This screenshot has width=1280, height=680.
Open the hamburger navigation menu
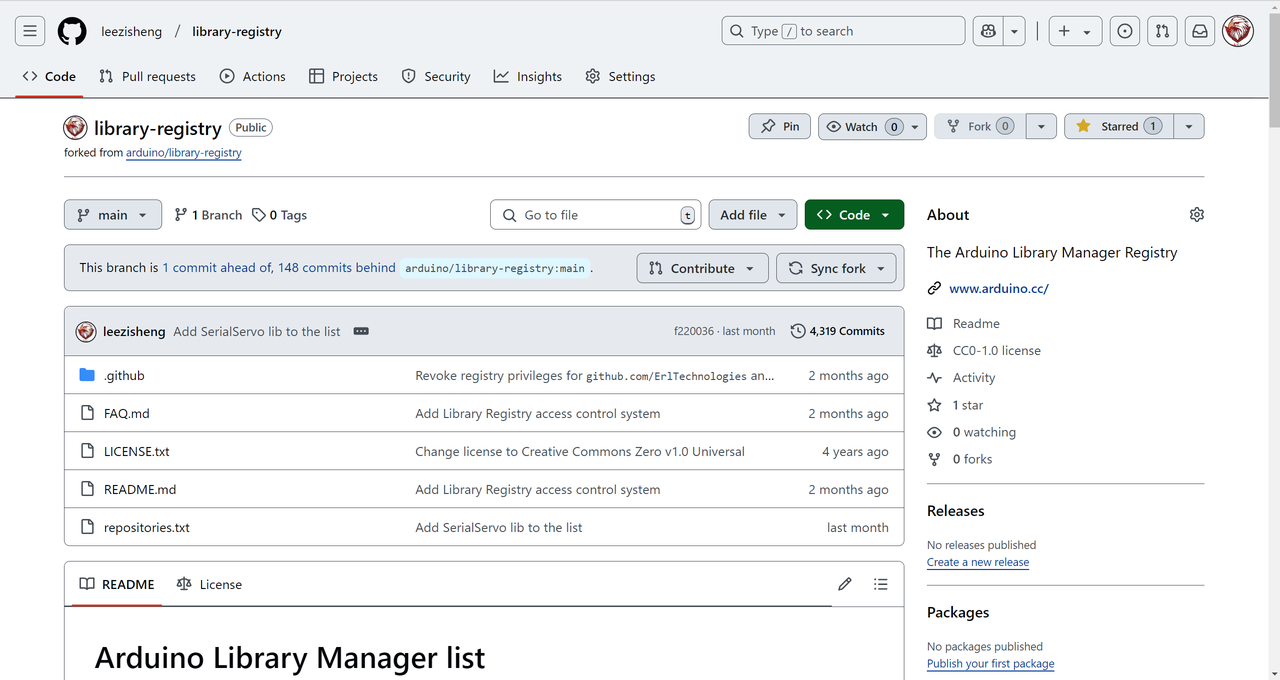coord(30,31)
